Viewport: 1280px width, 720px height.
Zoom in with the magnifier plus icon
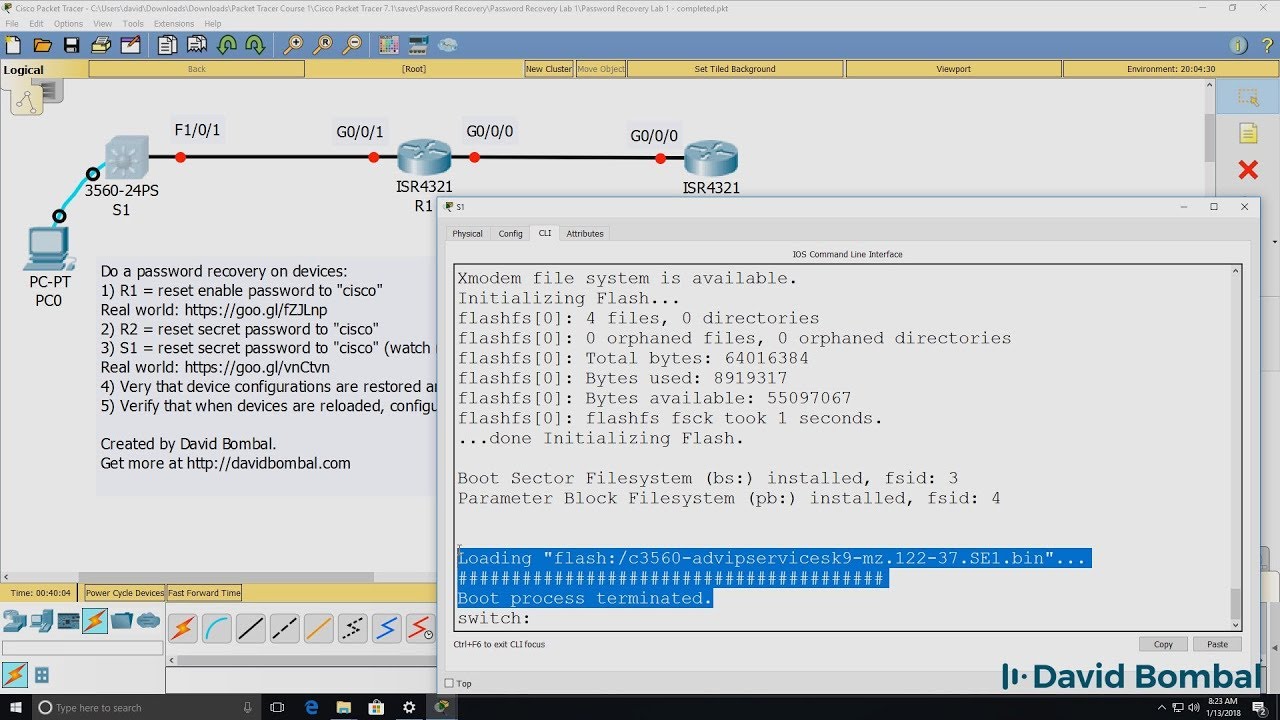coord(293,45)
